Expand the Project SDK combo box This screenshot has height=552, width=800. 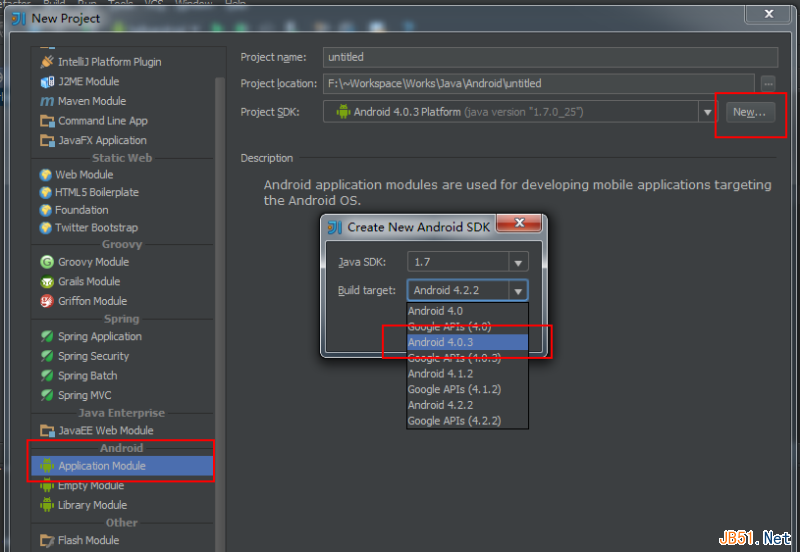click(x=708, y=112)
